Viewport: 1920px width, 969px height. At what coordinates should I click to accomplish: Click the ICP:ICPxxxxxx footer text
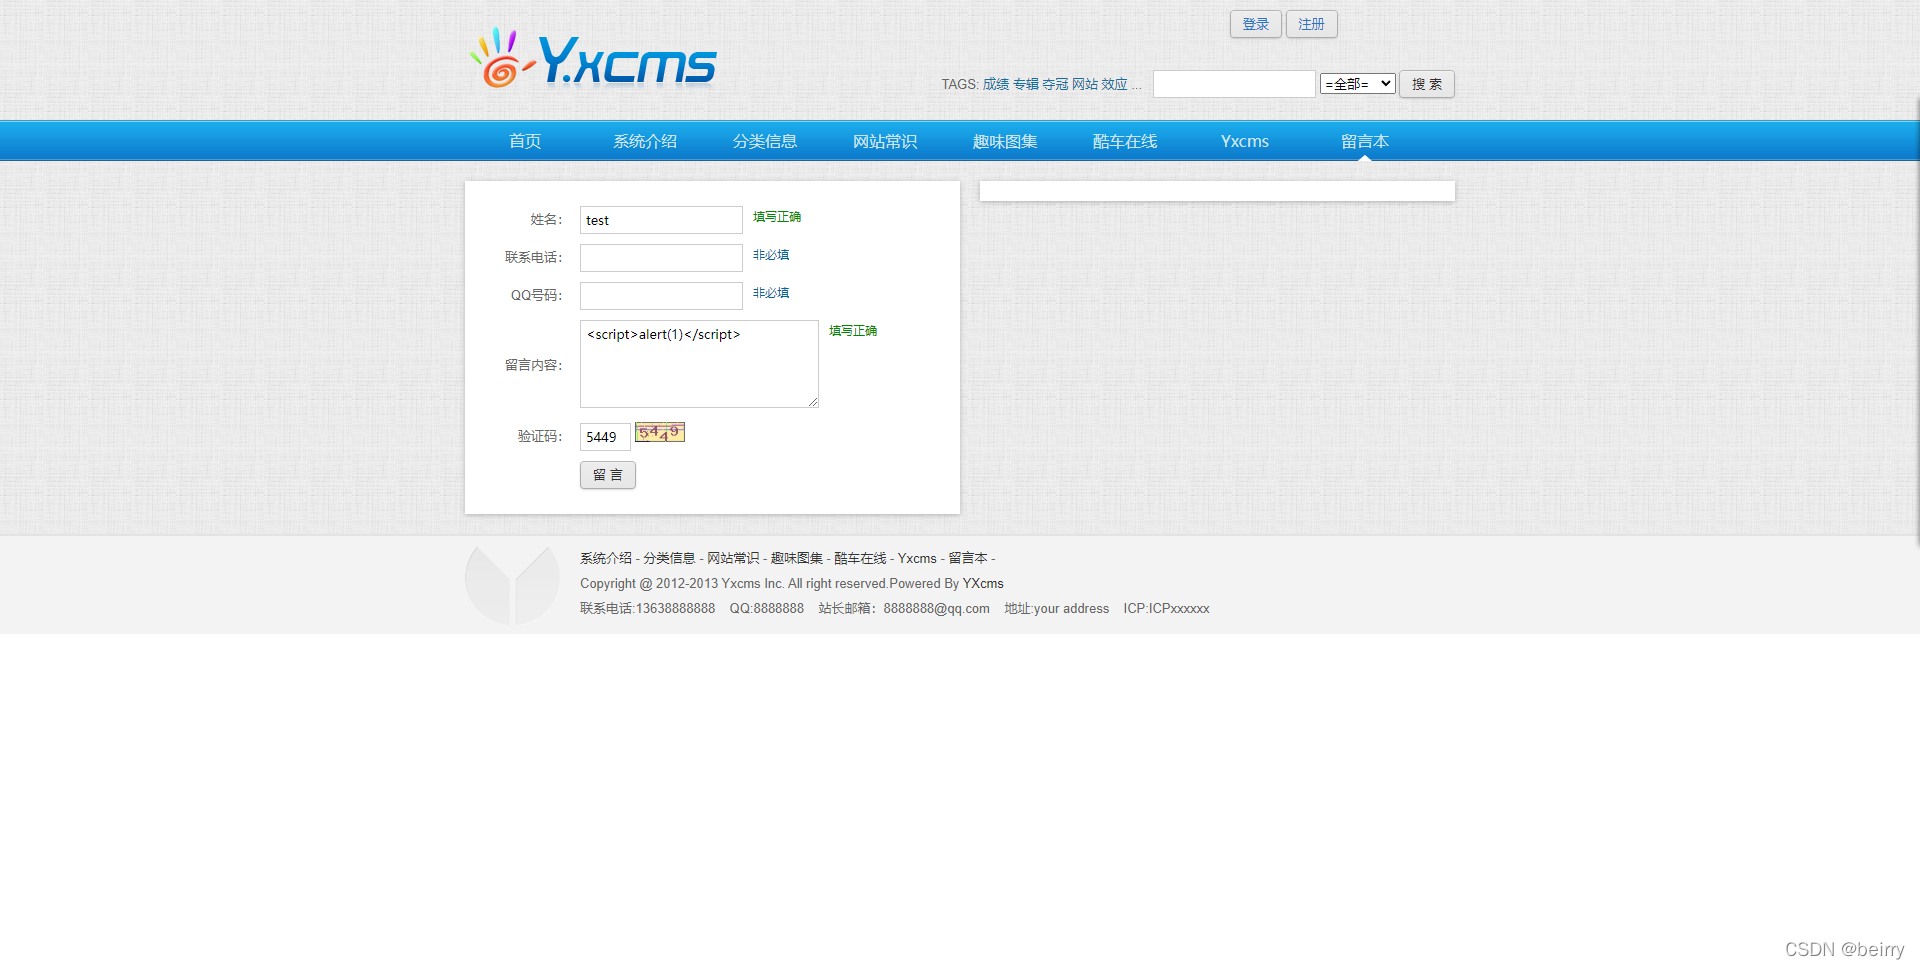[x=1166, y=608]
